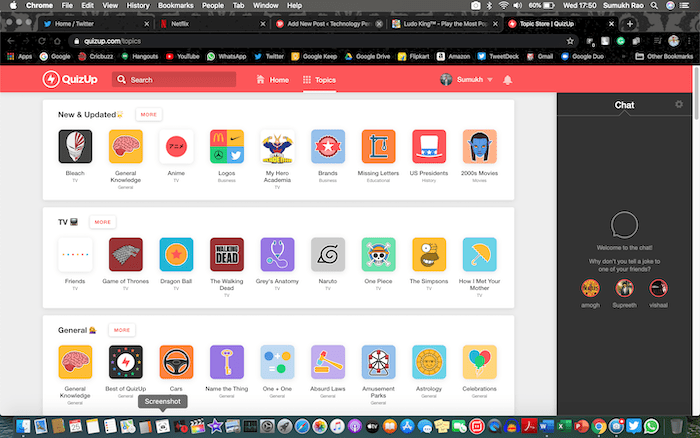Choose The Simpsons topic icon

pos(429,254)
